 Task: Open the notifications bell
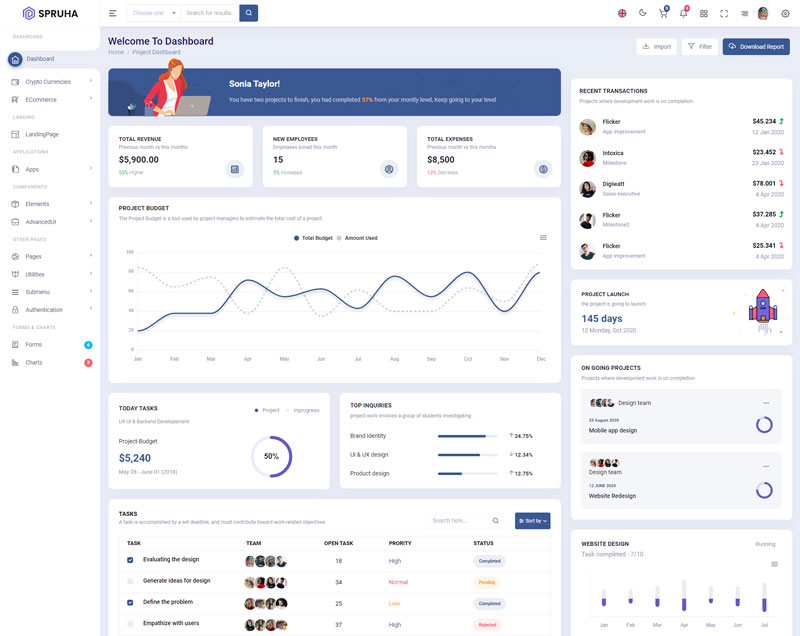tap(683, 13)
